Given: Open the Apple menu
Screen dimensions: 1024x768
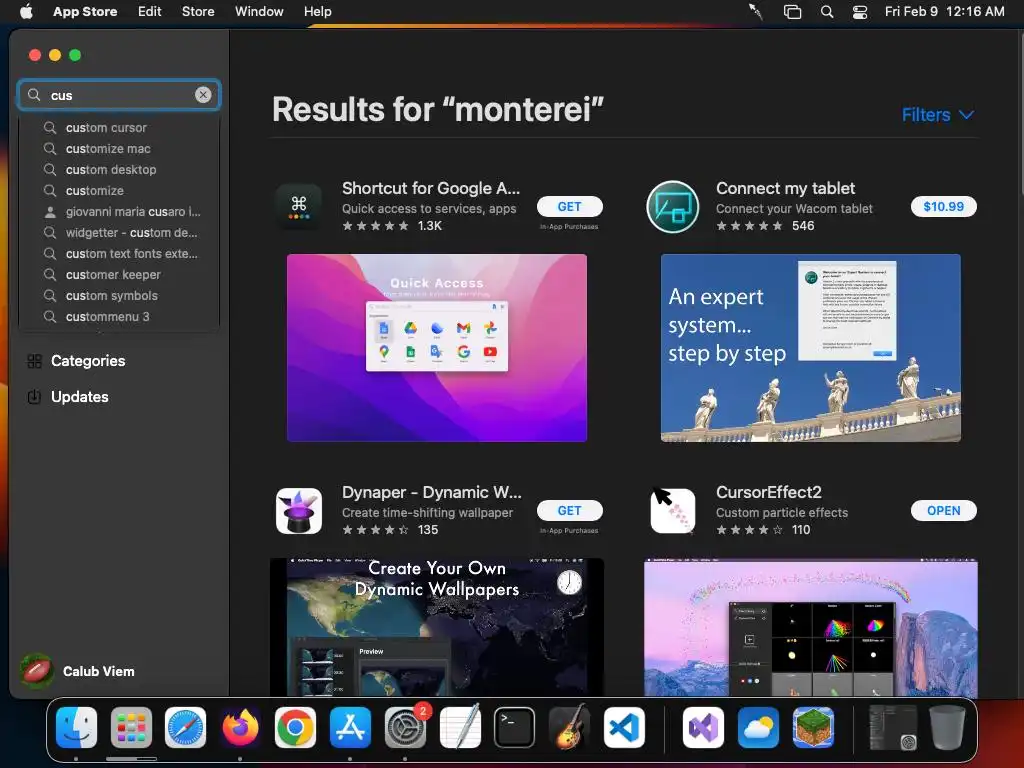Looking at the screenshot, I should pyautogui.click(x=26, y=12).
